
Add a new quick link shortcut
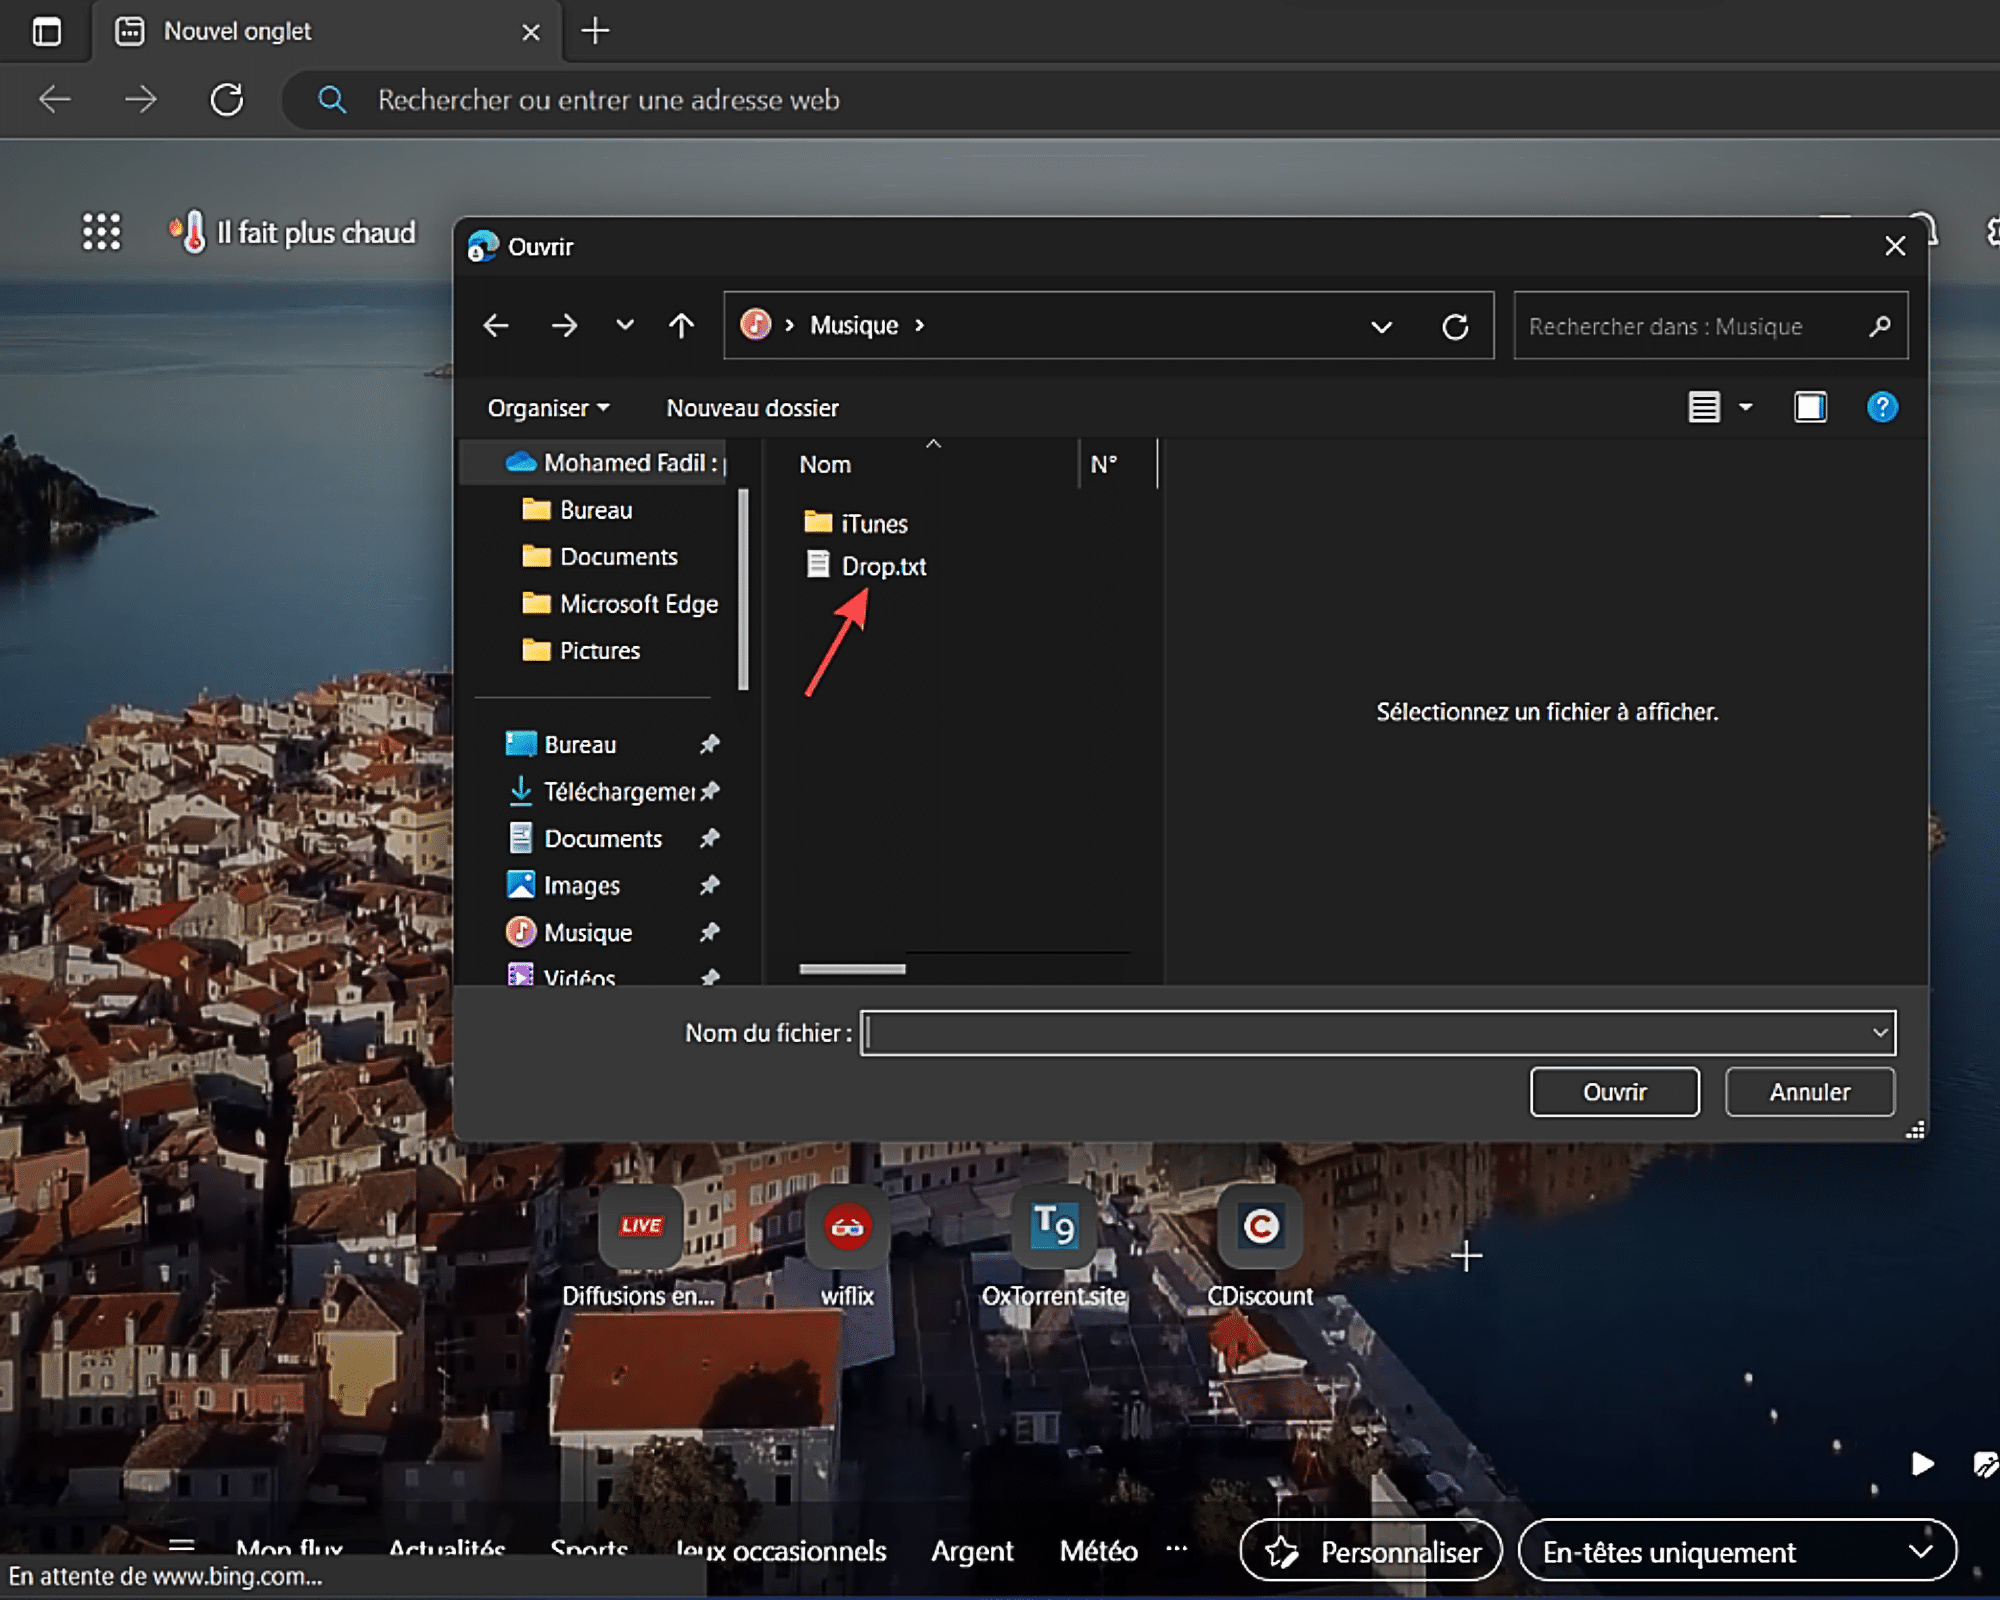tap(1466, 1256)
